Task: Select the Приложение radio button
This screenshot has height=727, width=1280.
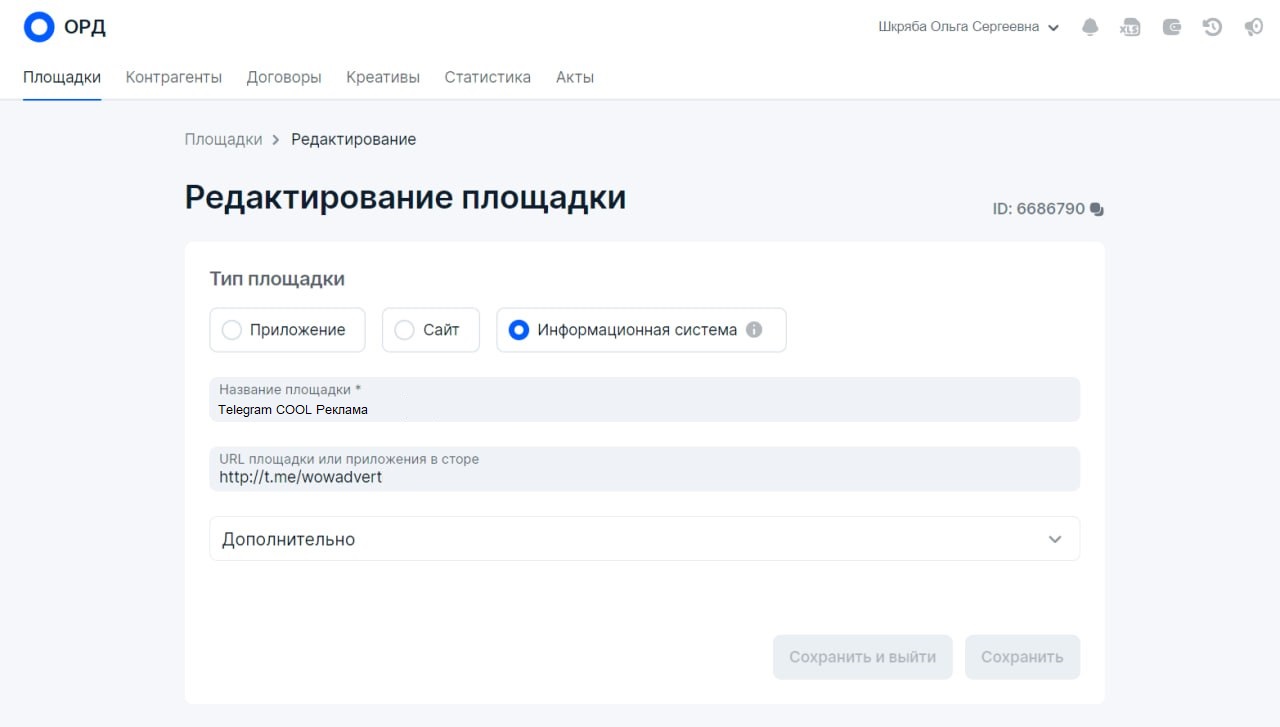Action: pyautogui.click(x=232, y=330)
